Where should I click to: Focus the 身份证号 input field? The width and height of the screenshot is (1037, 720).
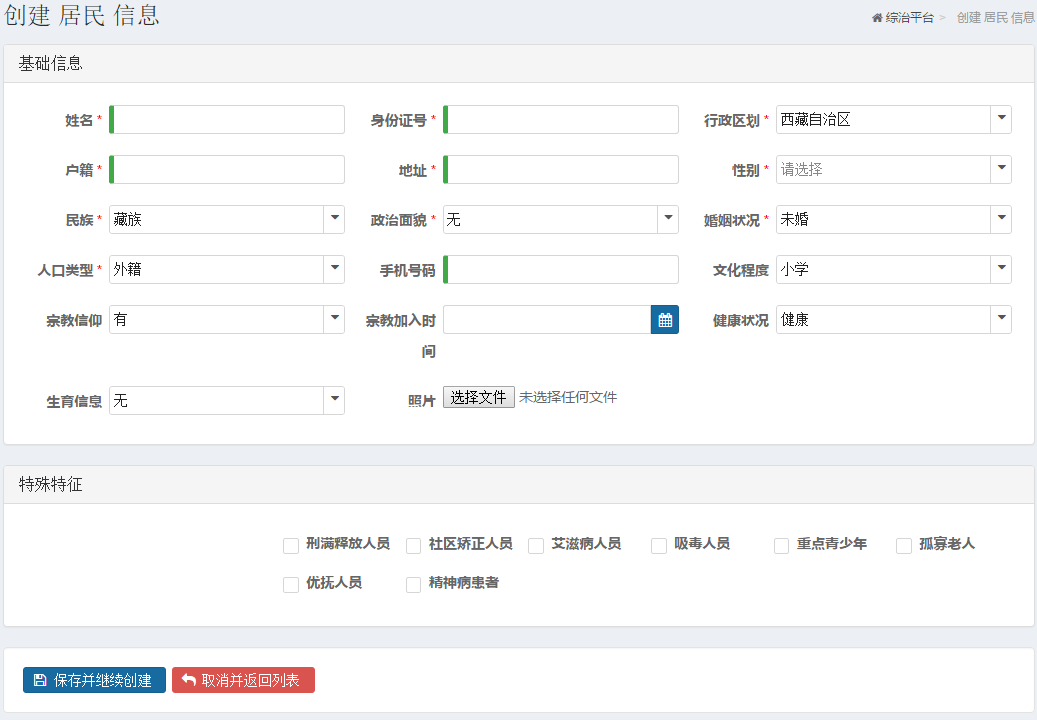coord(561,120)
